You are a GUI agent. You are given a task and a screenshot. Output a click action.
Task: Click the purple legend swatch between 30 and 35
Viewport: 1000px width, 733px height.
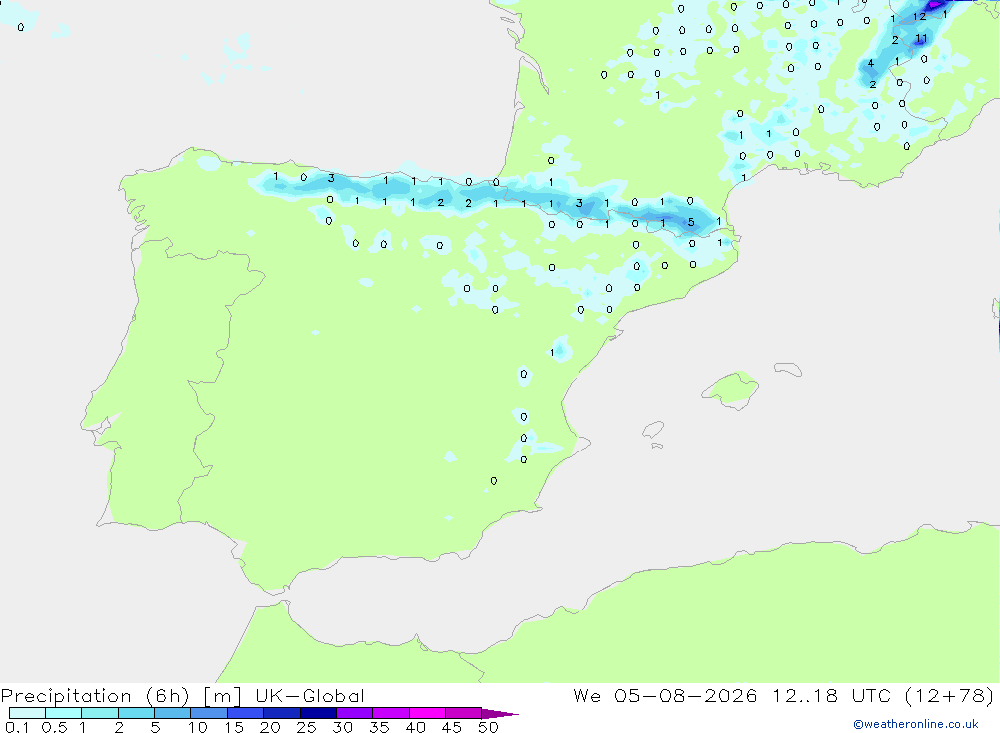[x=355, y=713]
